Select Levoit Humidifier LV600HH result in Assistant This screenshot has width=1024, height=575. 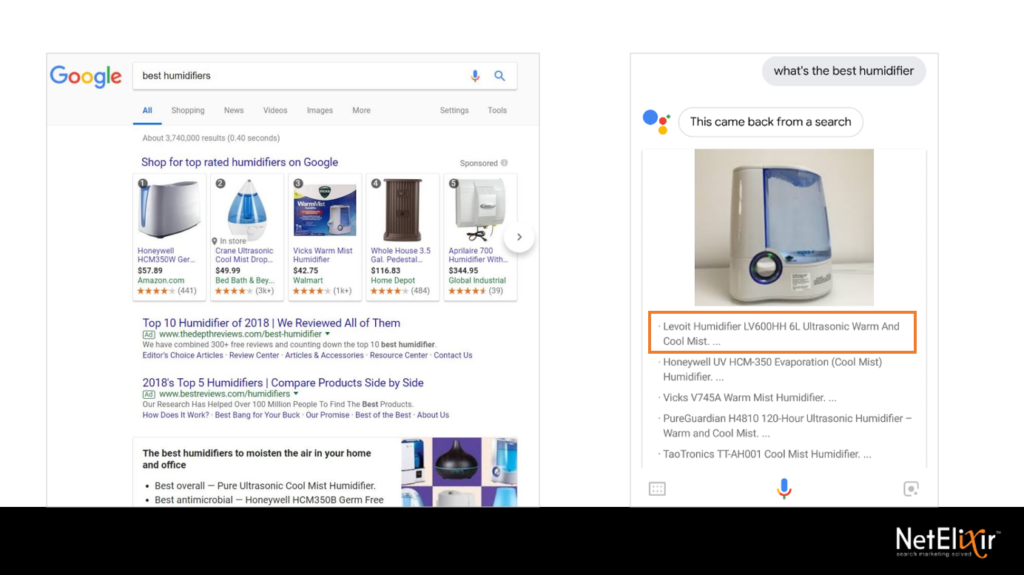pyautogui.click(x=782, y=333)
